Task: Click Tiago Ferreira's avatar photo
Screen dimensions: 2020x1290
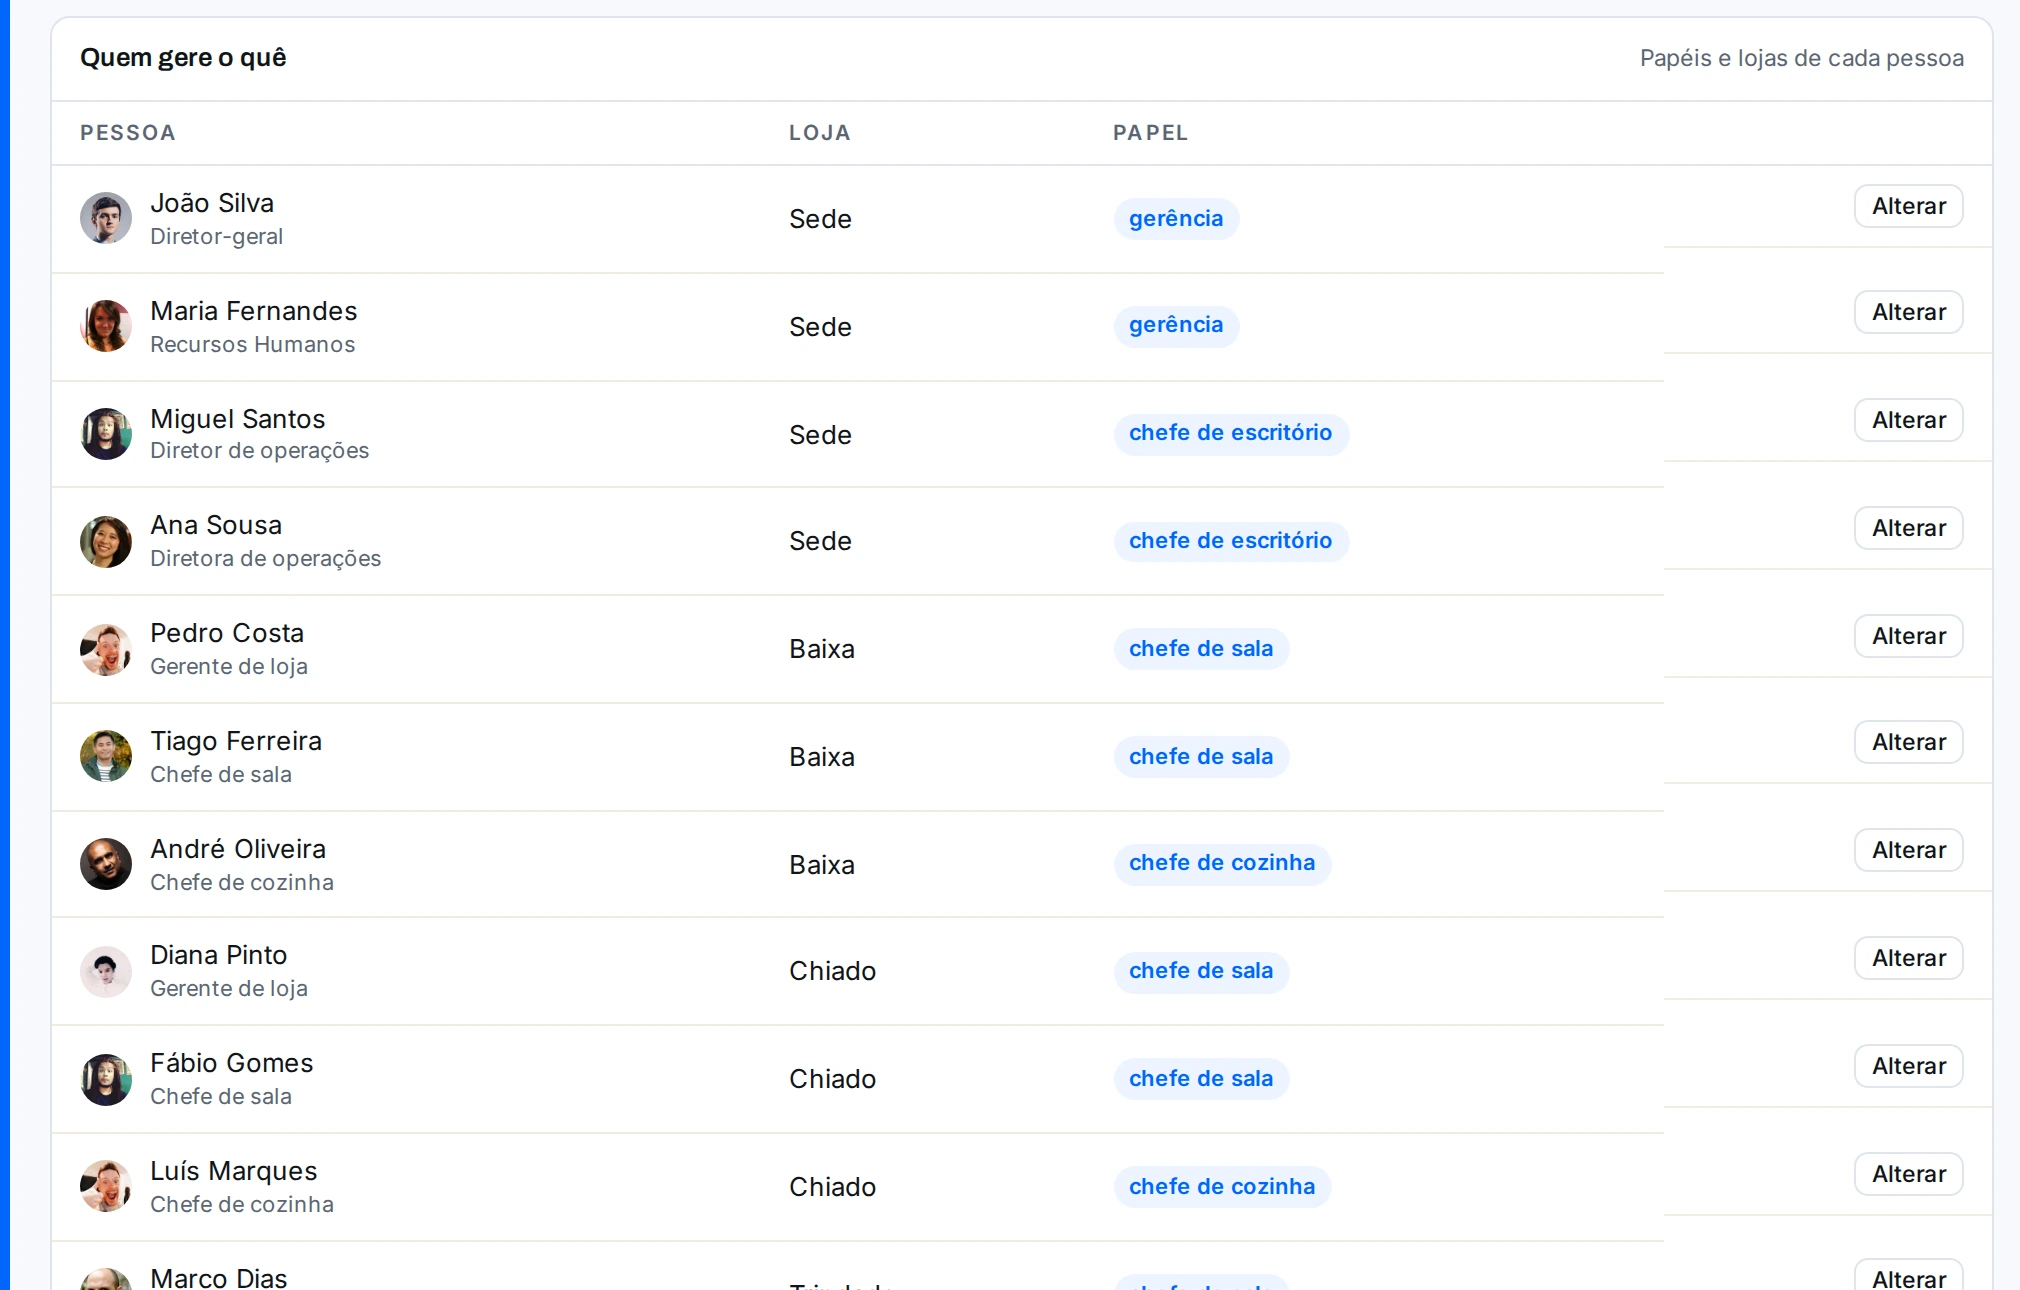Action: click(x=106, y=756)
